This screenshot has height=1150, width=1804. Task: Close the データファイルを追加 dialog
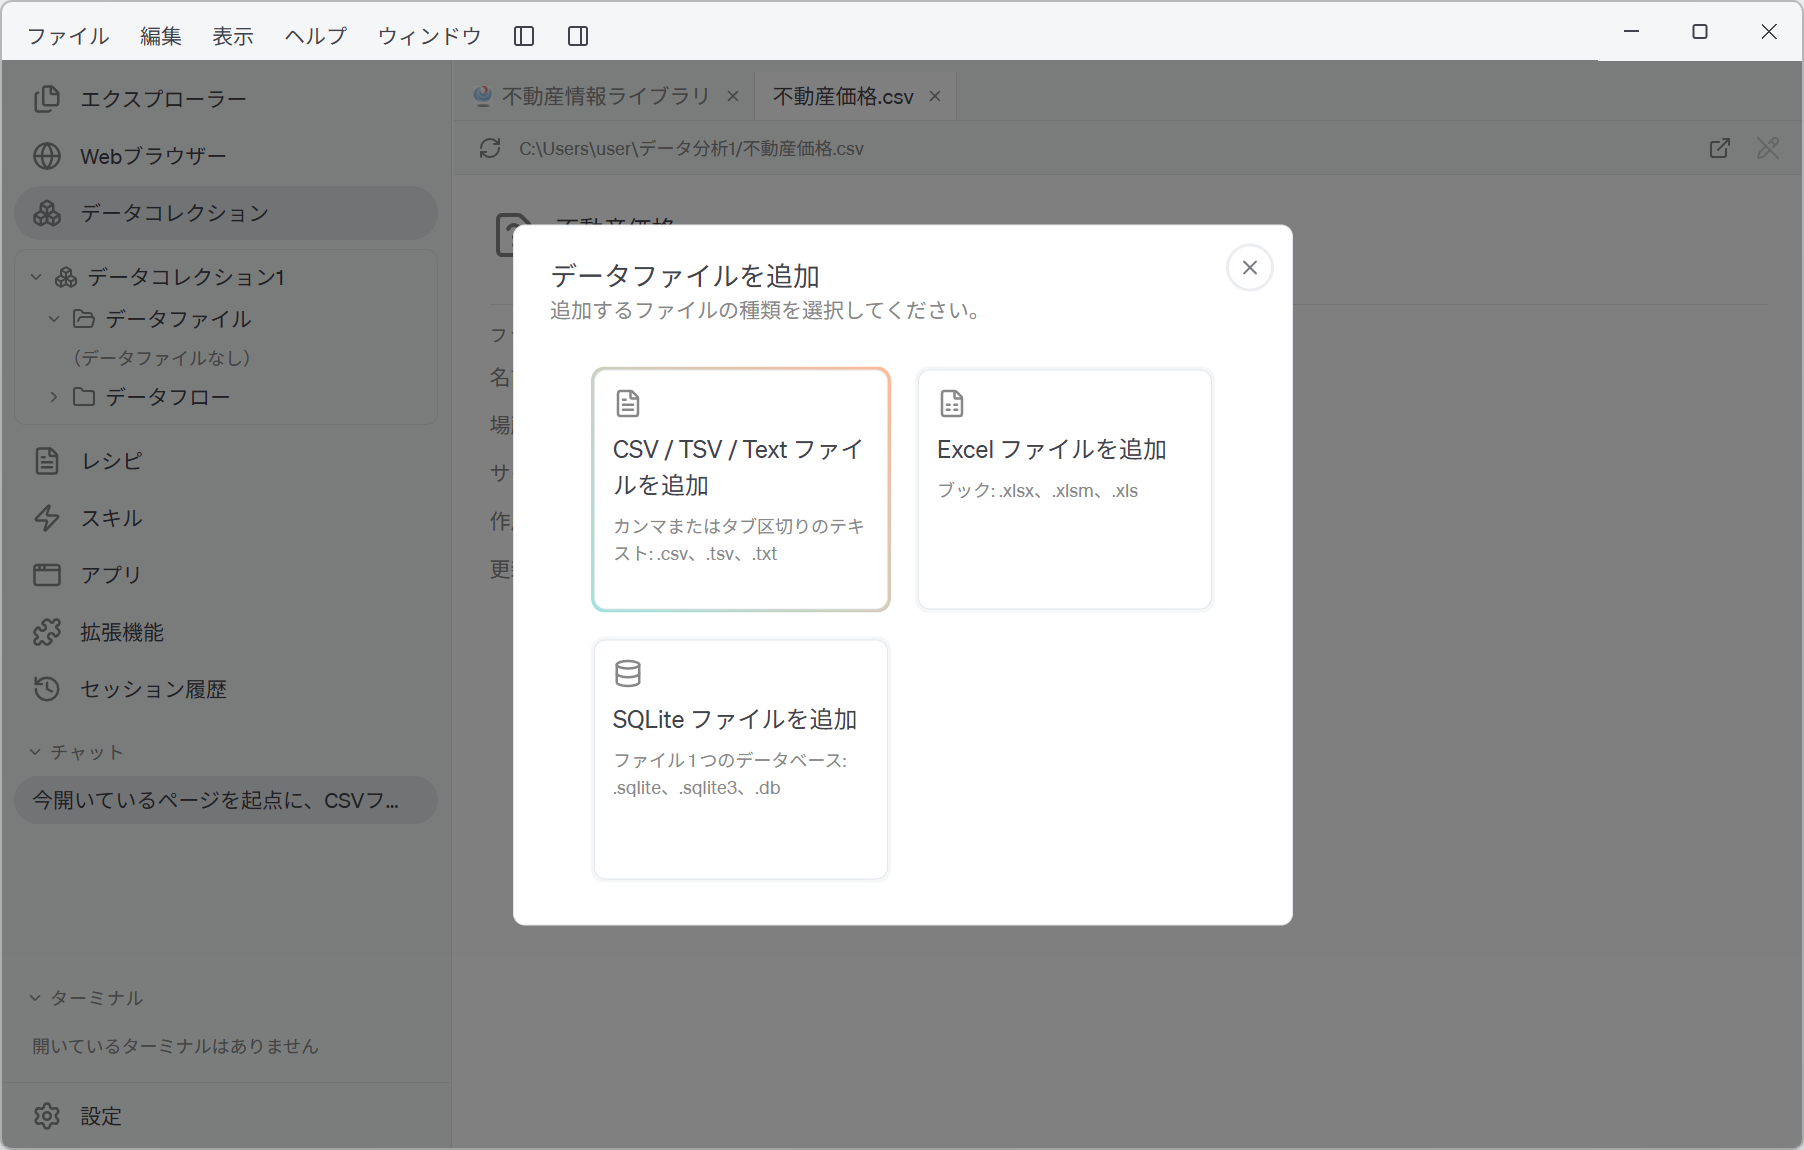[1249, 268]
